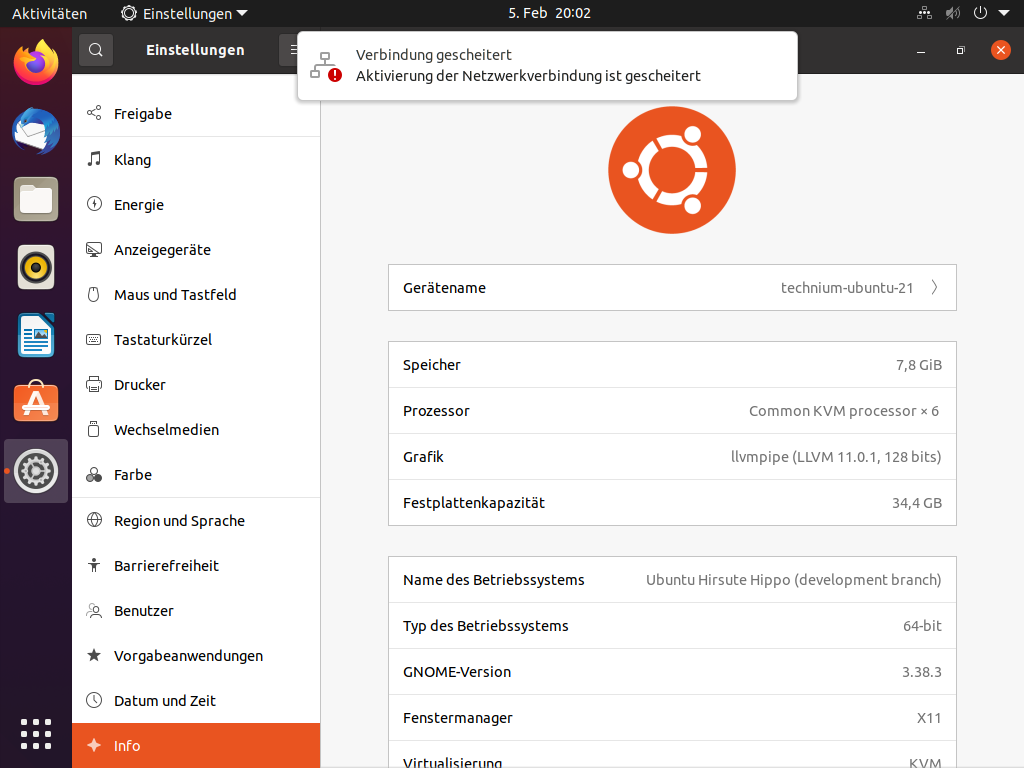Viewport: 1024px width, 768px height.
Task: Click the Verbindung gescheitert notification
Action: click(547, 65)
